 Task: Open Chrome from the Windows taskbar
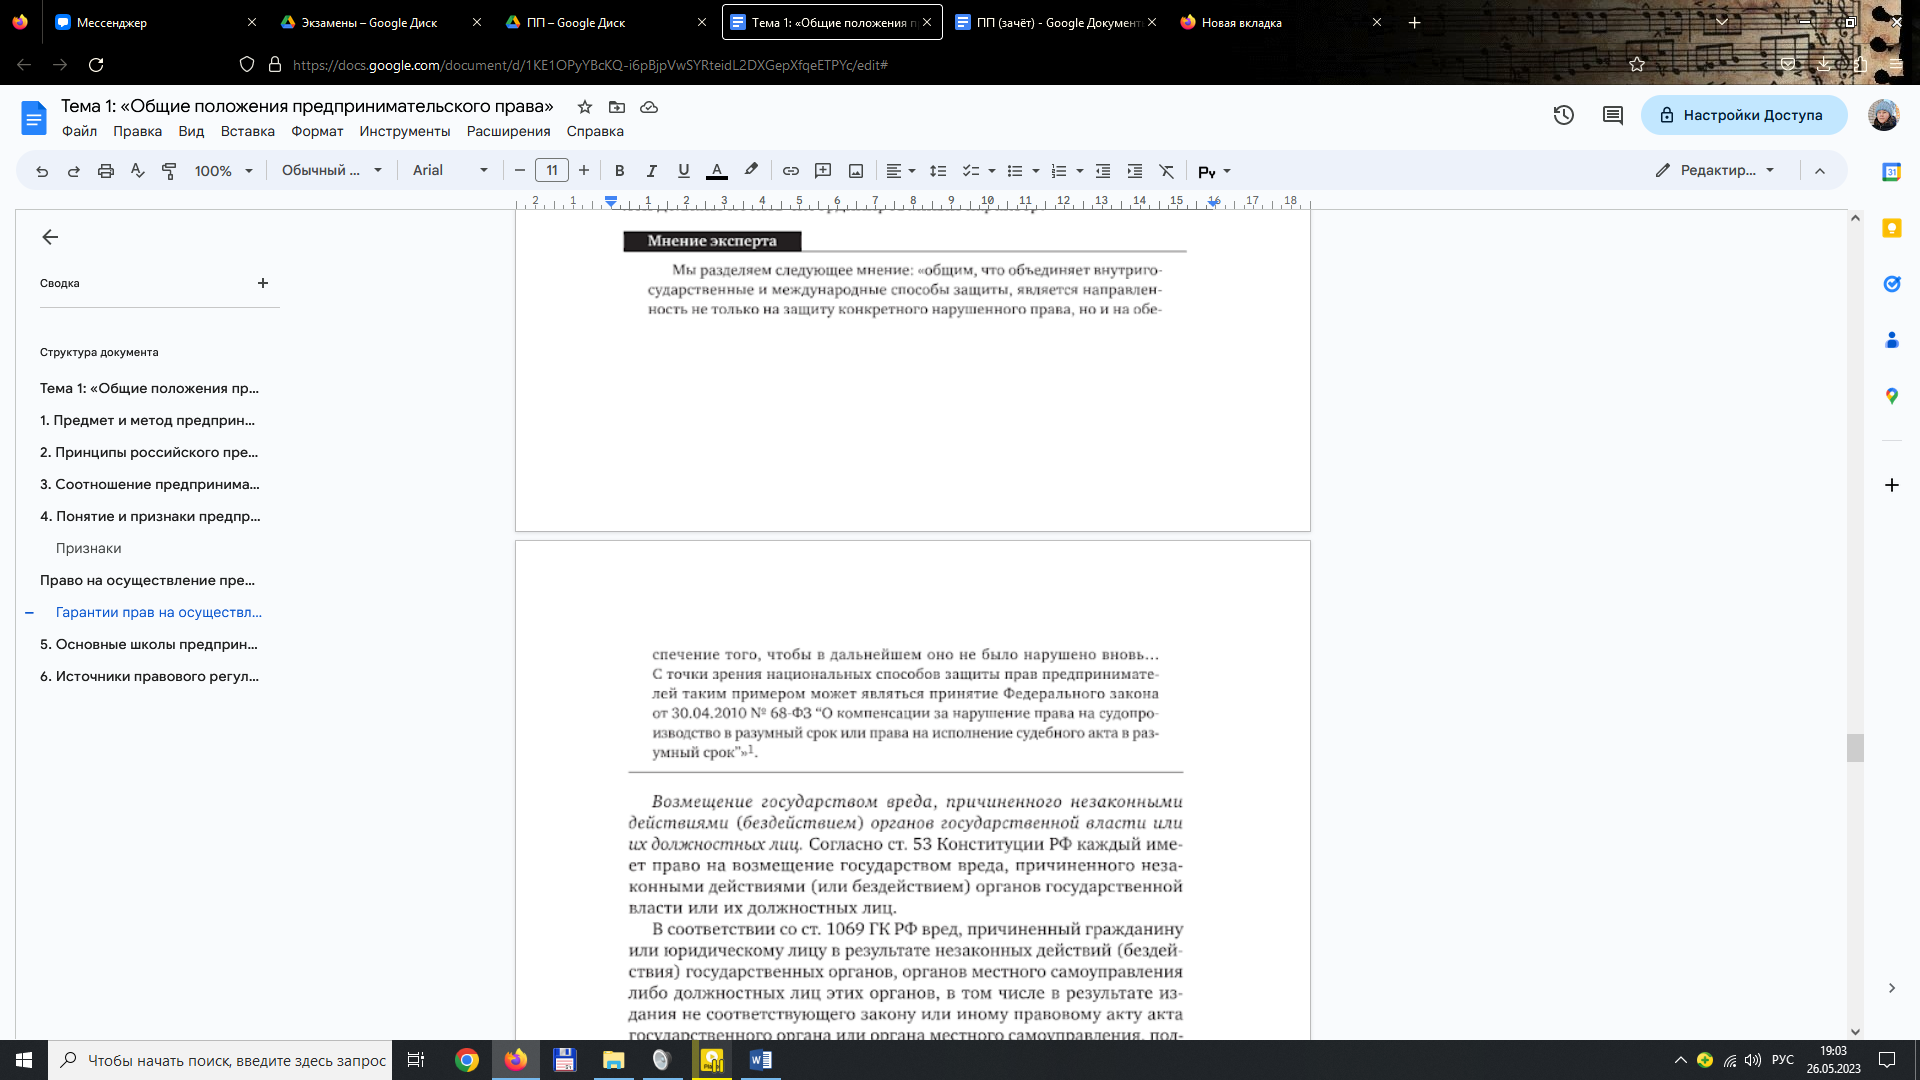coord(467,1060)
